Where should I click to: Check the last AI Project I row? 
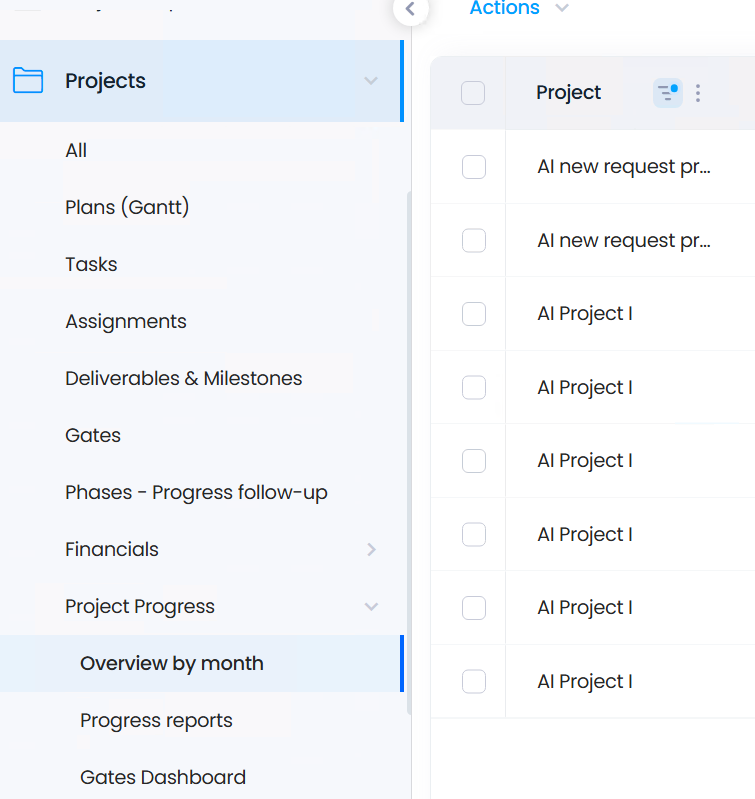[x=474, y=682]
